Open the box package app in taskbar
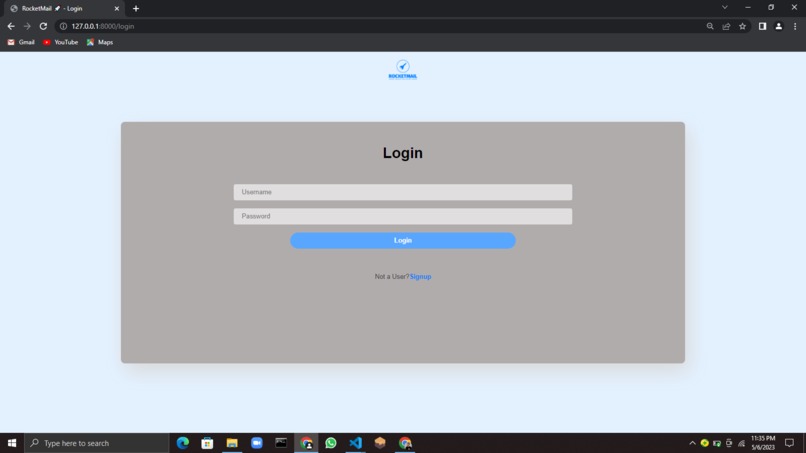 click(x=380, y=443)
